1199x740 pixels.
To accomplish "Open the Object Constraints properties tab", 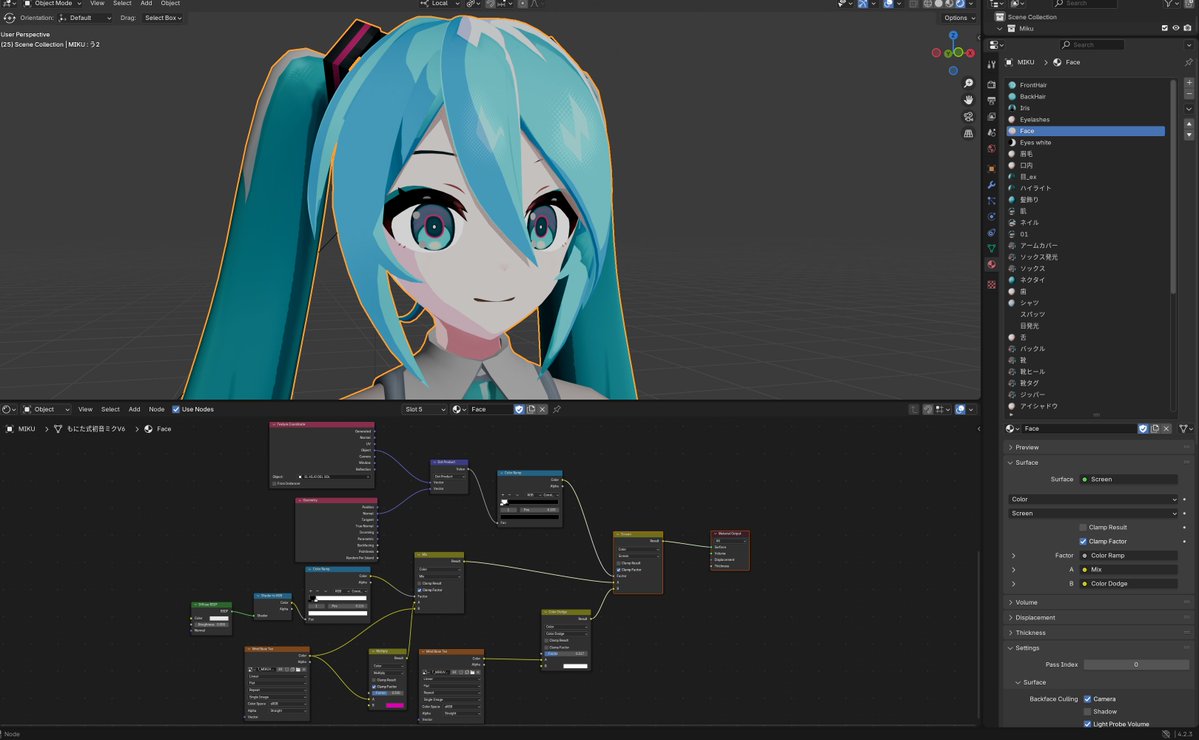I will pos(992,232).
